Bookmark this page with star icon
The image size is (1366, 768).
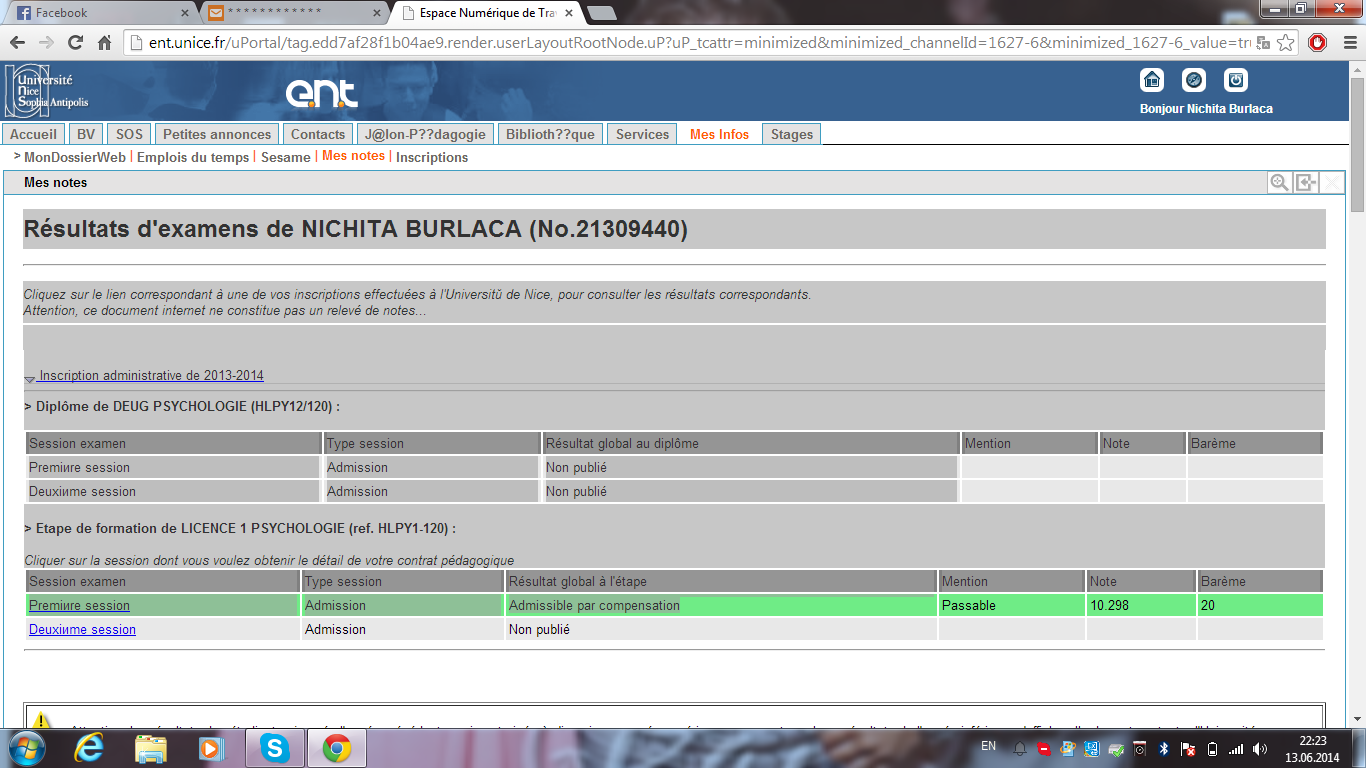(x=1286, y=43)
